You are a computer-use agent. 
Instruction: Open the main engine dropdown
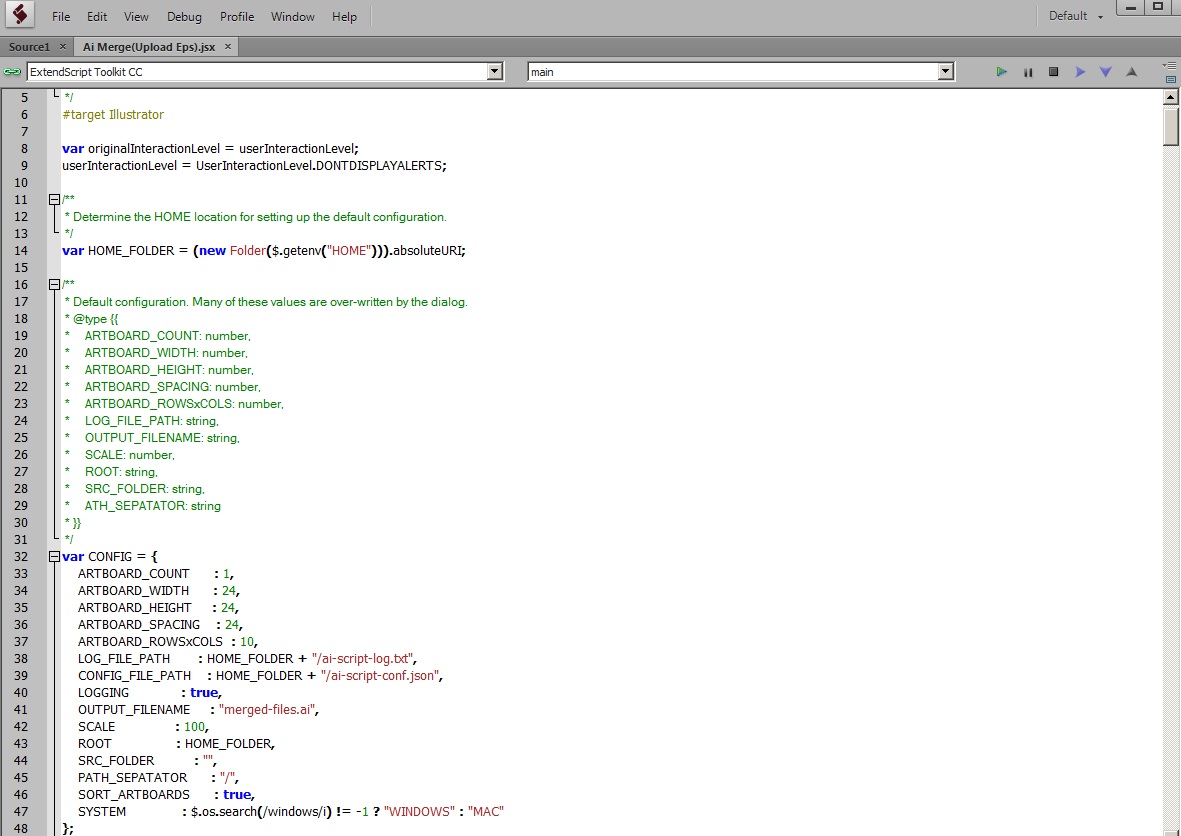945,72
